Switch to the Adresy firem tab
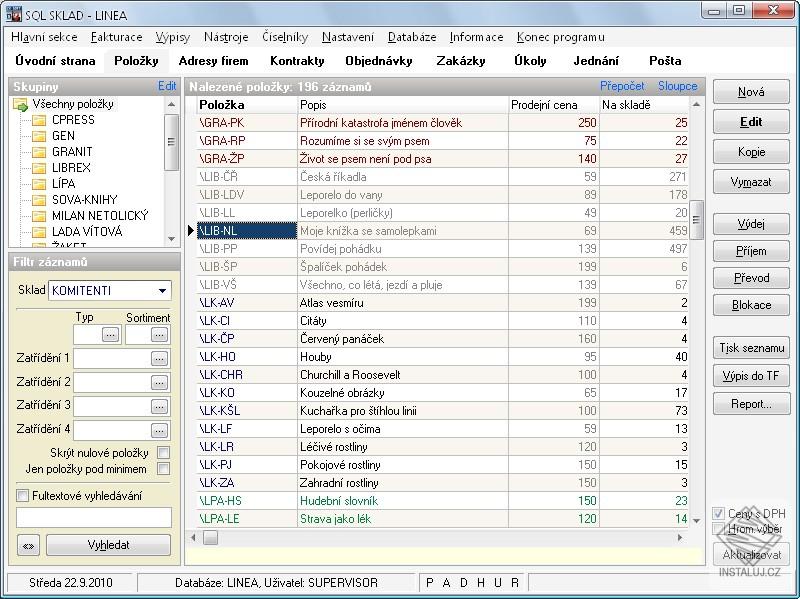 213,61
